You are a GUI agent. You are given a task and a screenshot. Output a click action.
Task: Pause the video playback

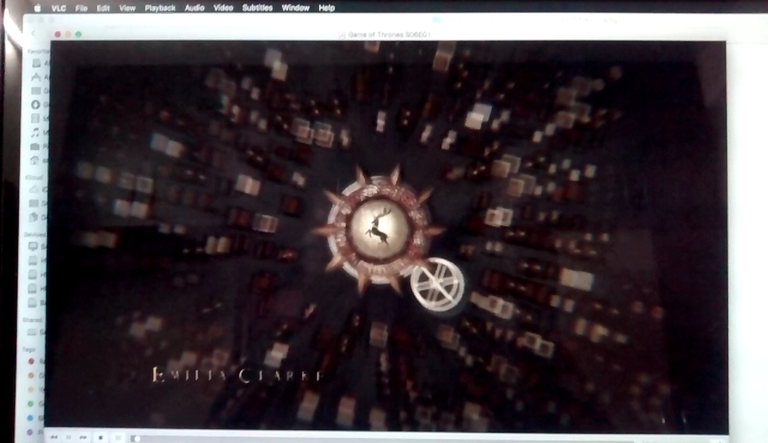point(69,437)
